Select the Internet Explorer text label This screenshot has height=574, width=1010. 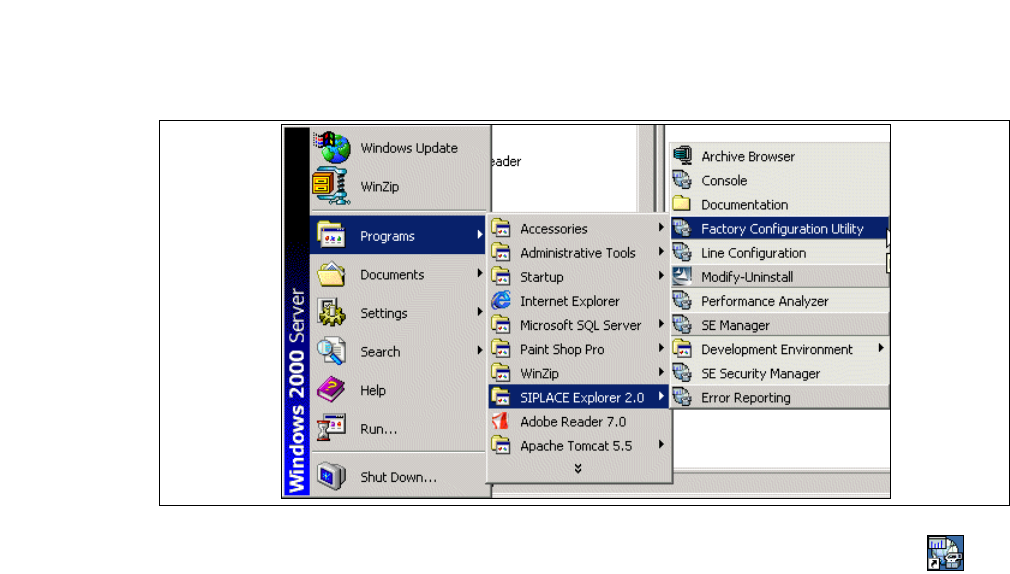click(x=570, y=301)
